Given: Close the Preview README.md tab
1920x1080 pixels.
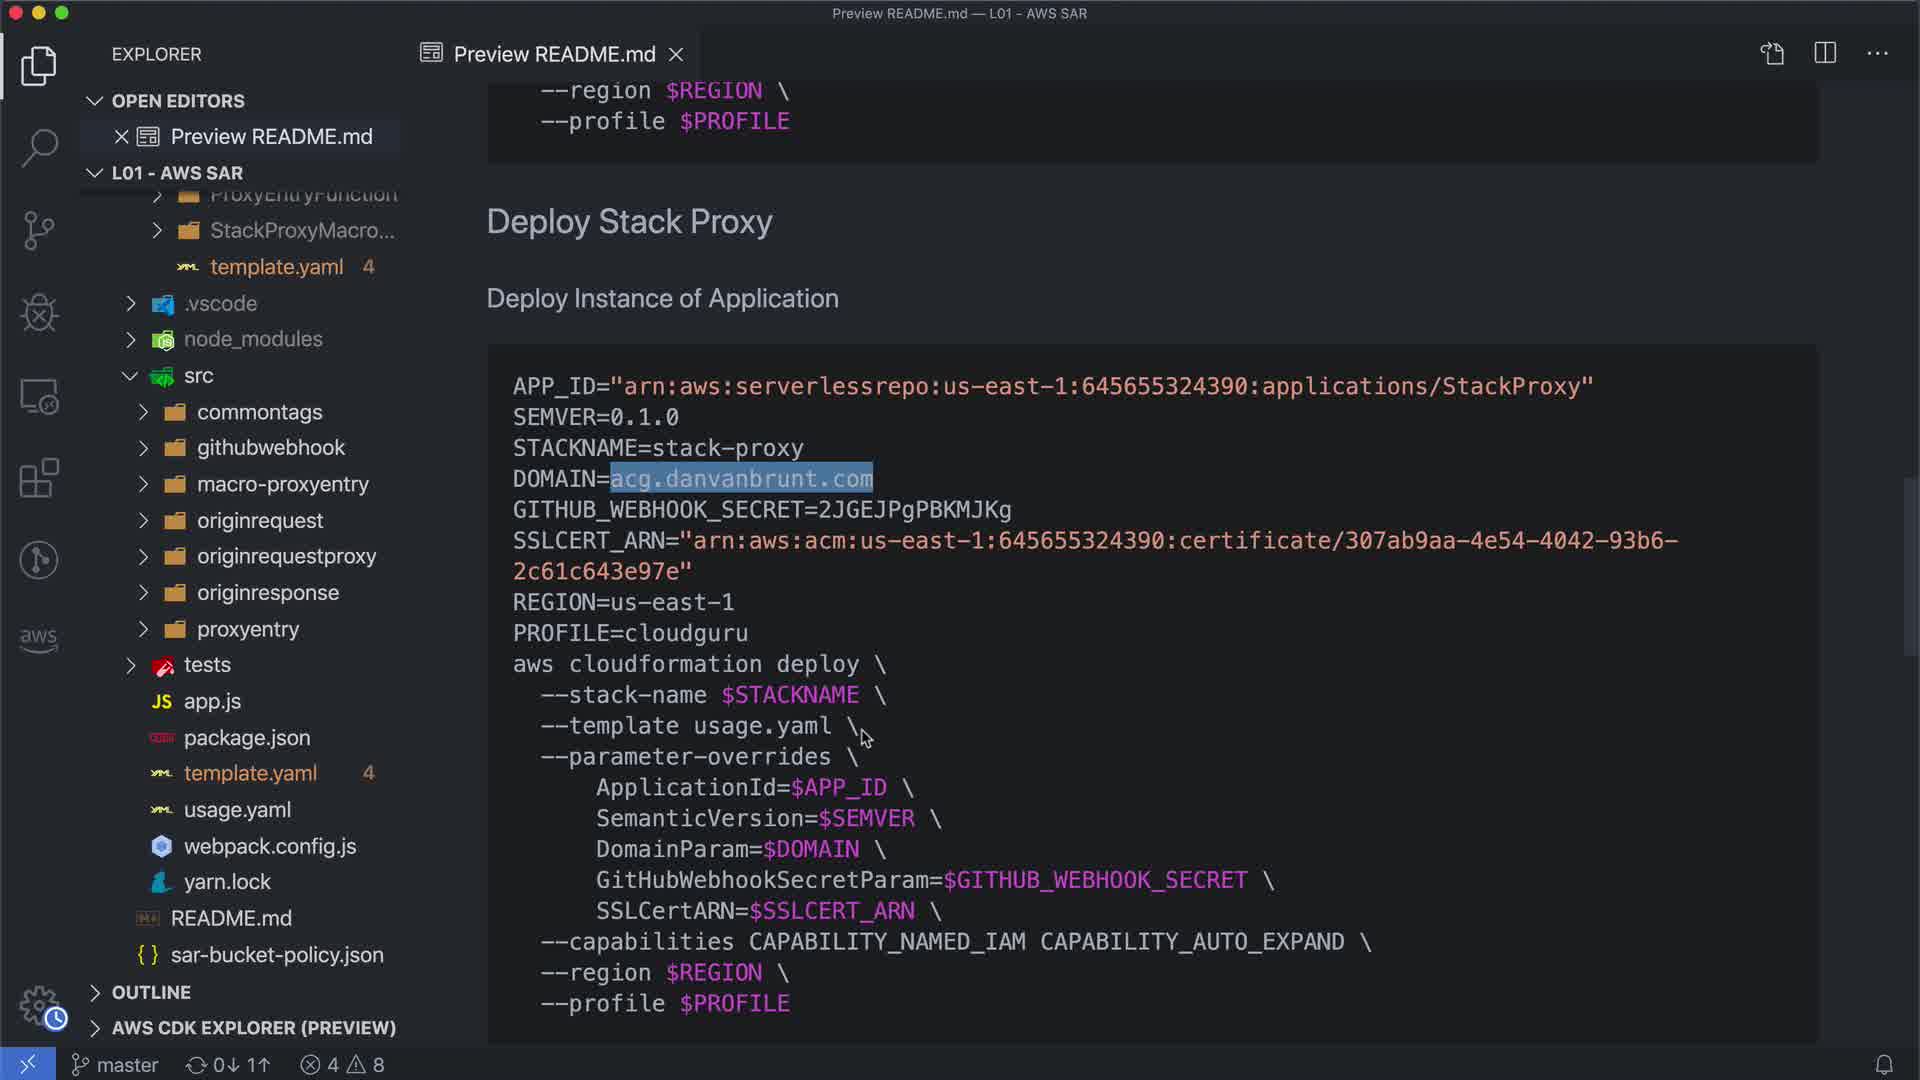Looking at the screenshot, I should [x=676, y=54].
